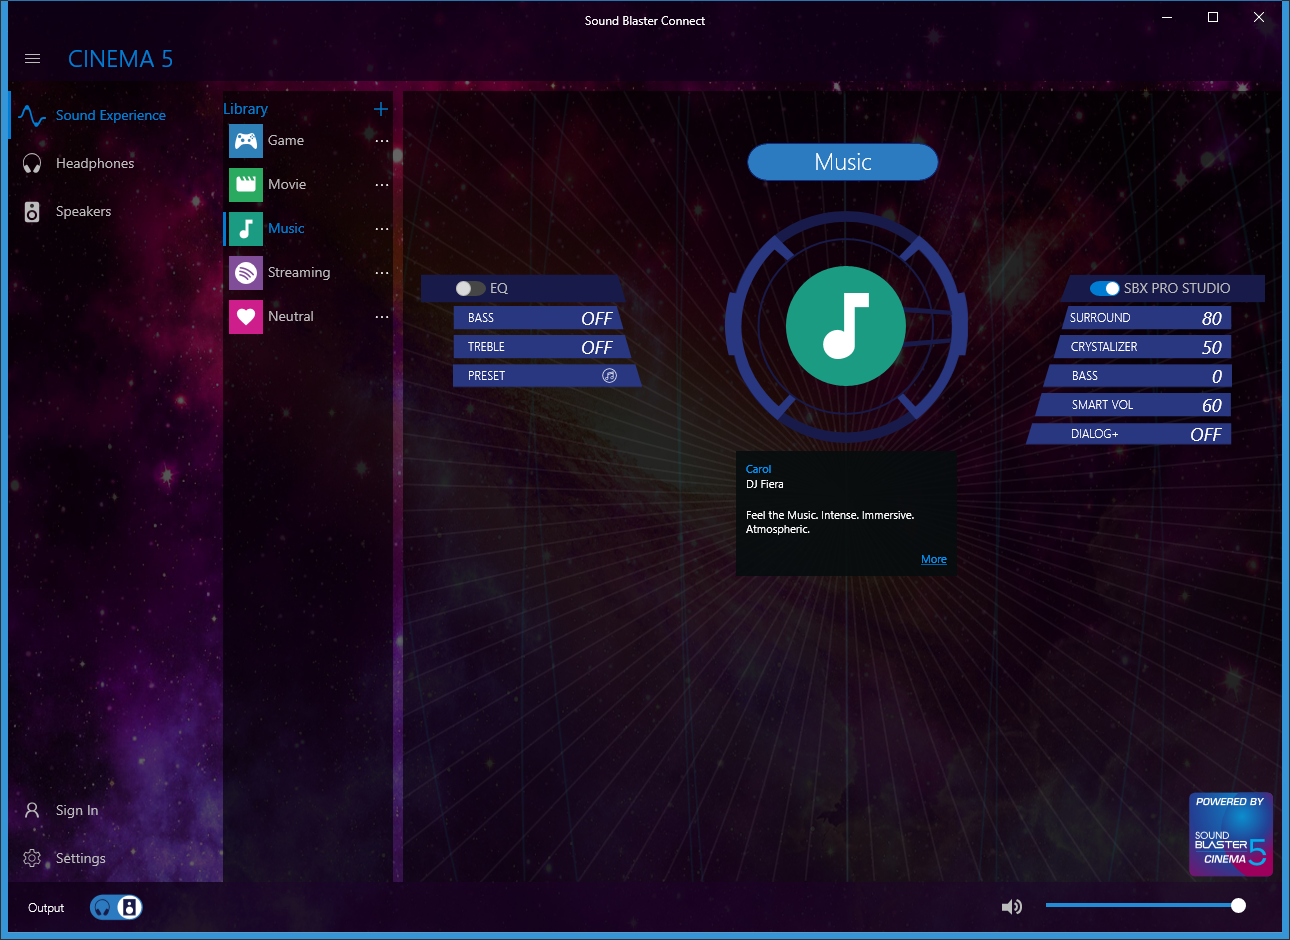Viewport: 1290px width, 940px height.
Task: Click the Library heading
Action: pos(245,109)
